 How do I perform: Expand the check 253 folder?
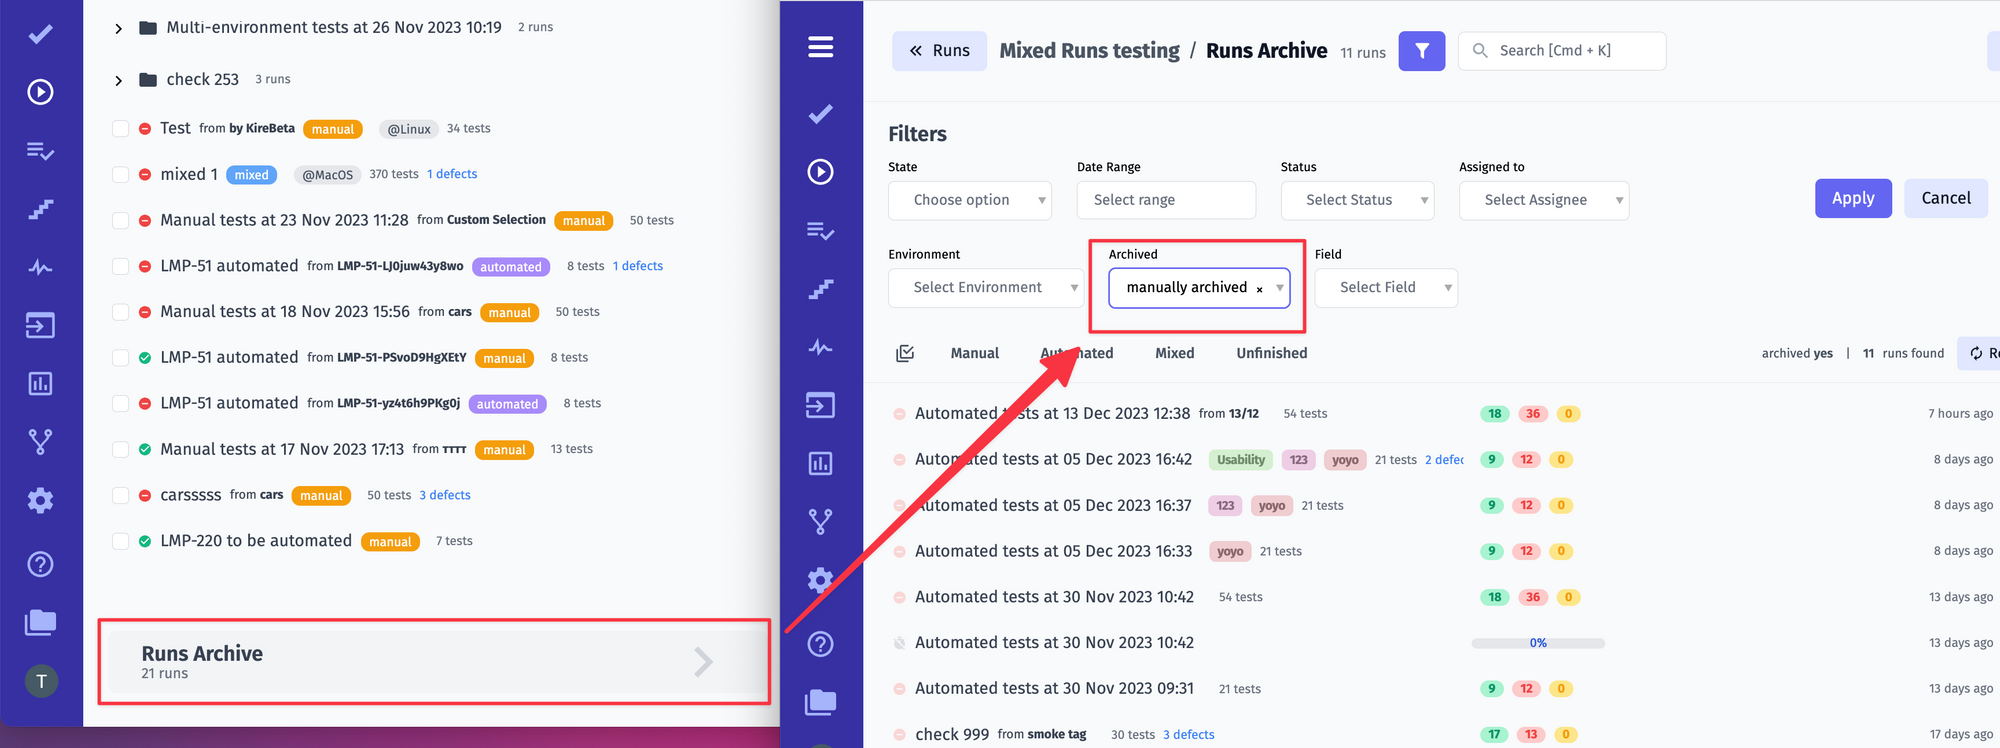(x=118, y=80)
